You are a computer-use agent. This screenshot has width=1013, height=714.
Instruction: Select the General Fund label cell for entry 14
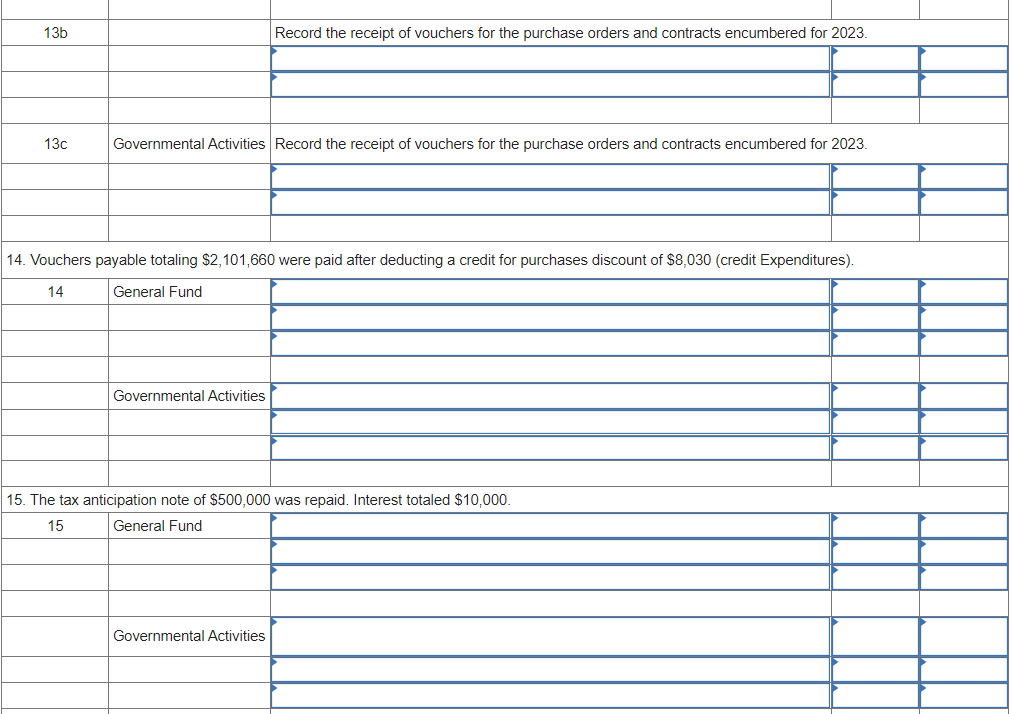click(156, 291)
